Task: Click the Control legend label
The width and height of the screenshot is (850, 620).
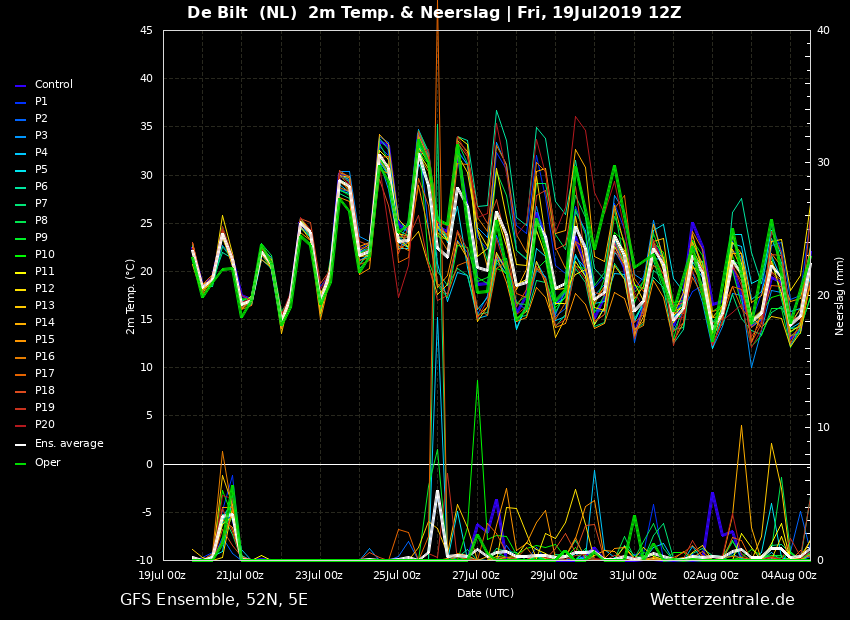Action: (x=54, y=85)
